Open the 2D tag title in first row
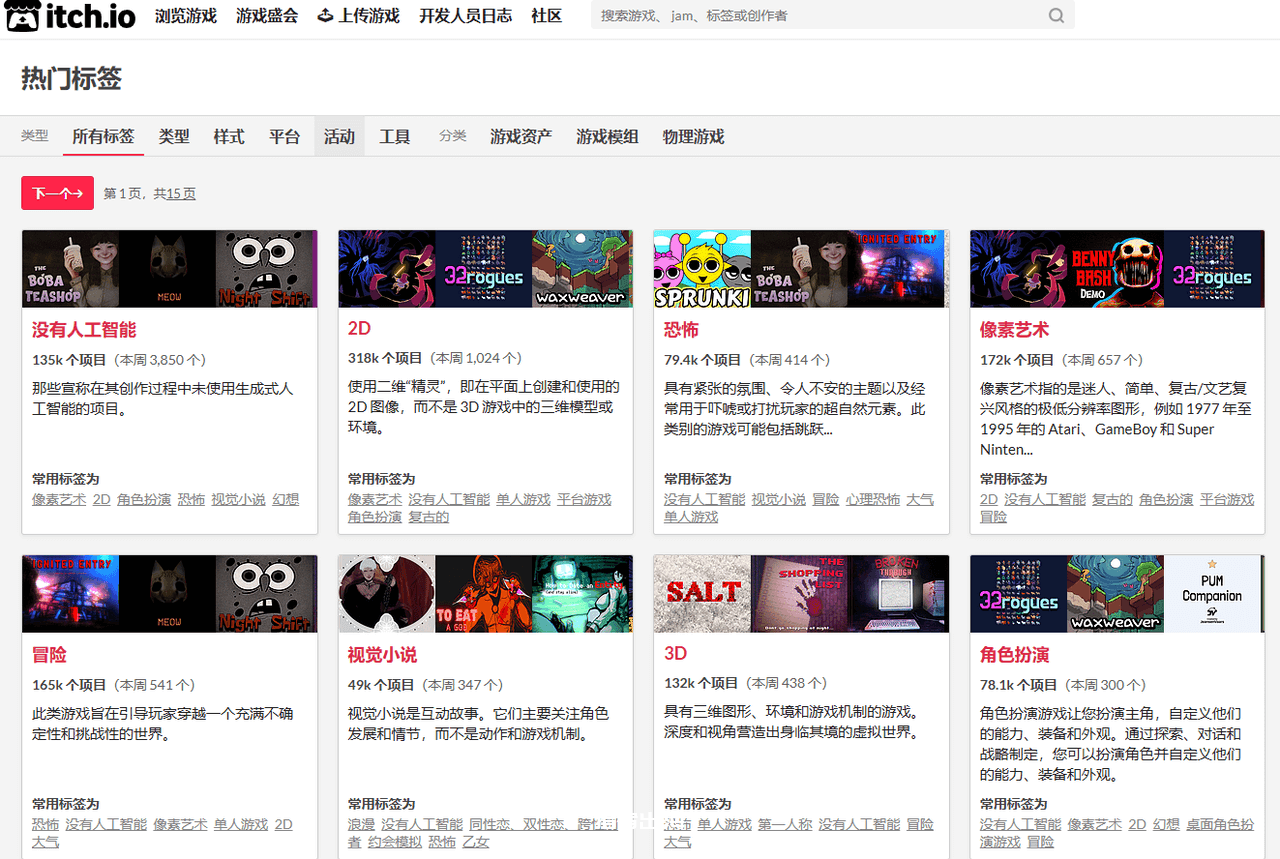 tap(360, 328)
